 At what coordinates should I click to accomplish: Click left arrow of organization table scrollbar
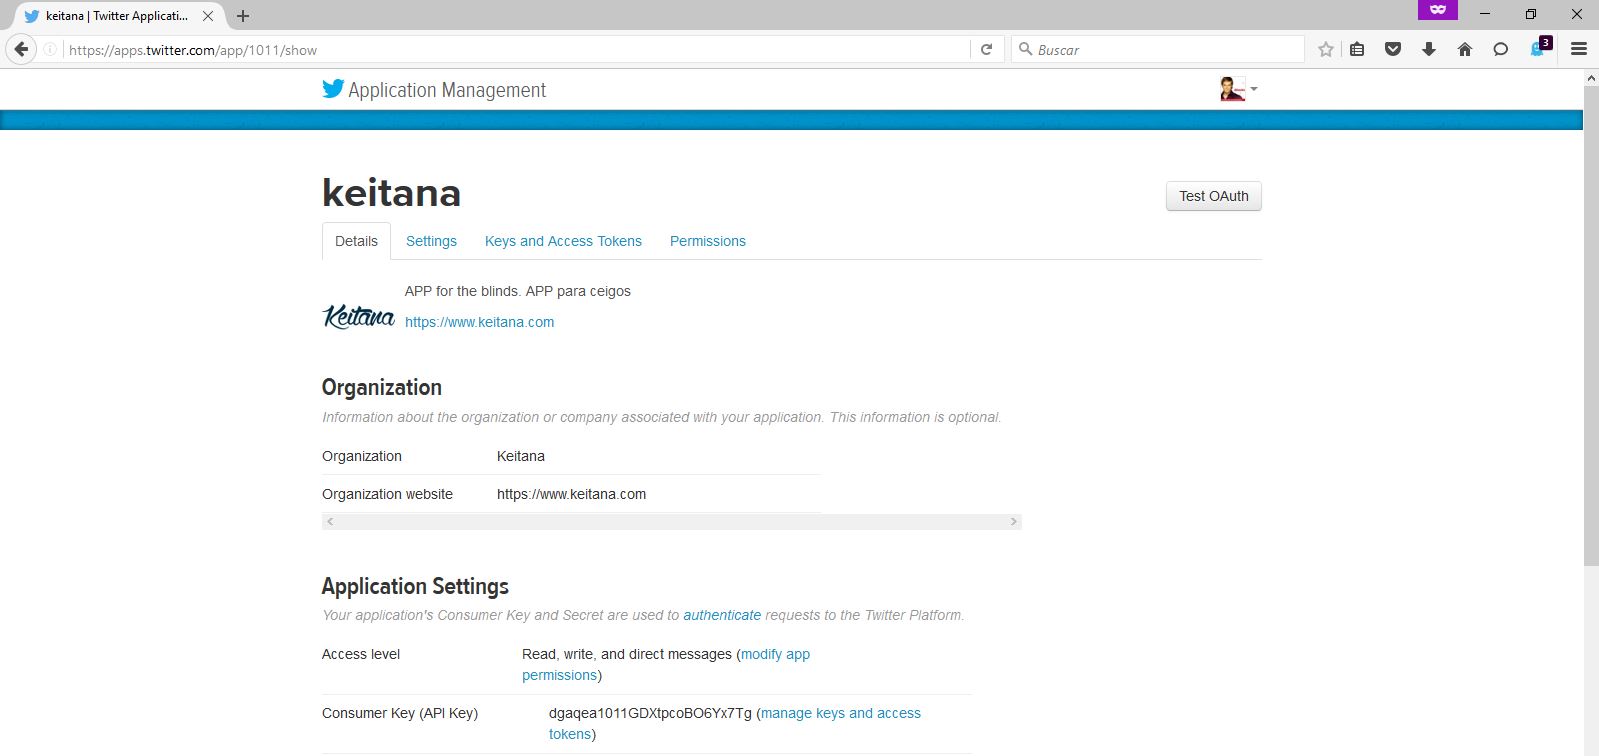point(330,522)
